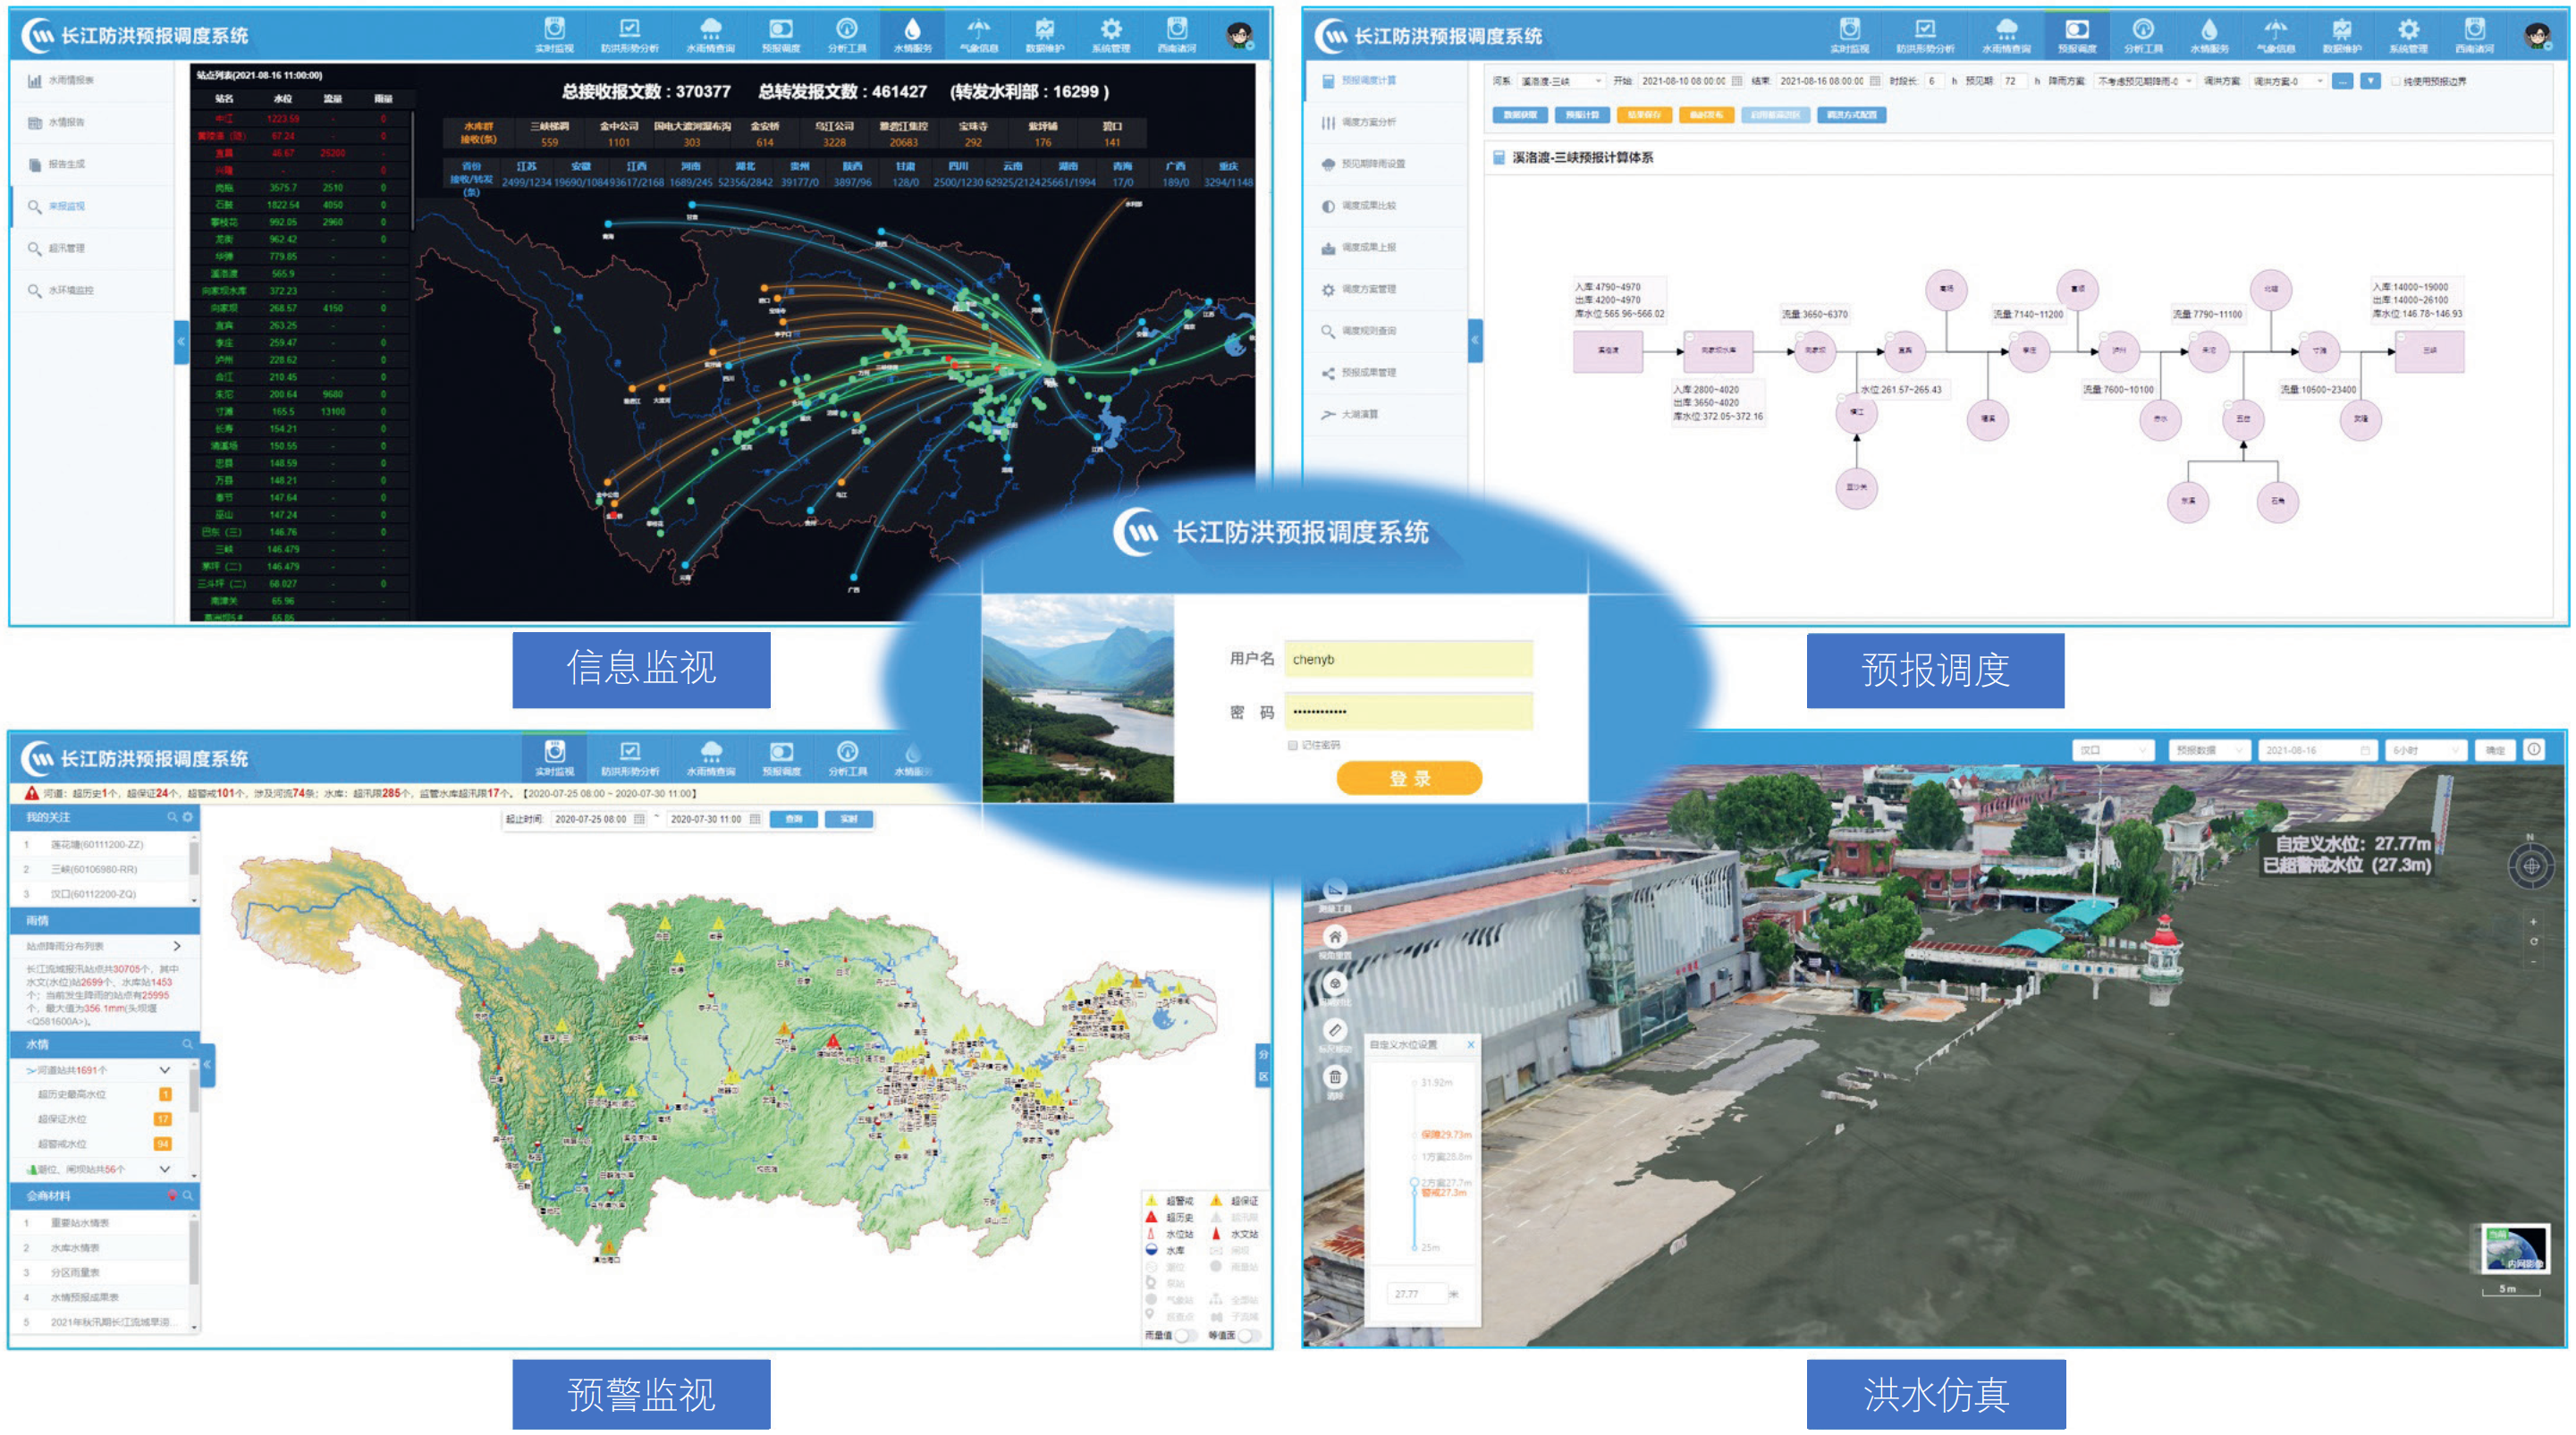The width and height of the screenshot is (2576, 1435).
Task: Click user avatar in 信息监视 window
Action: pyautogui.click(x=1240, y=36)
